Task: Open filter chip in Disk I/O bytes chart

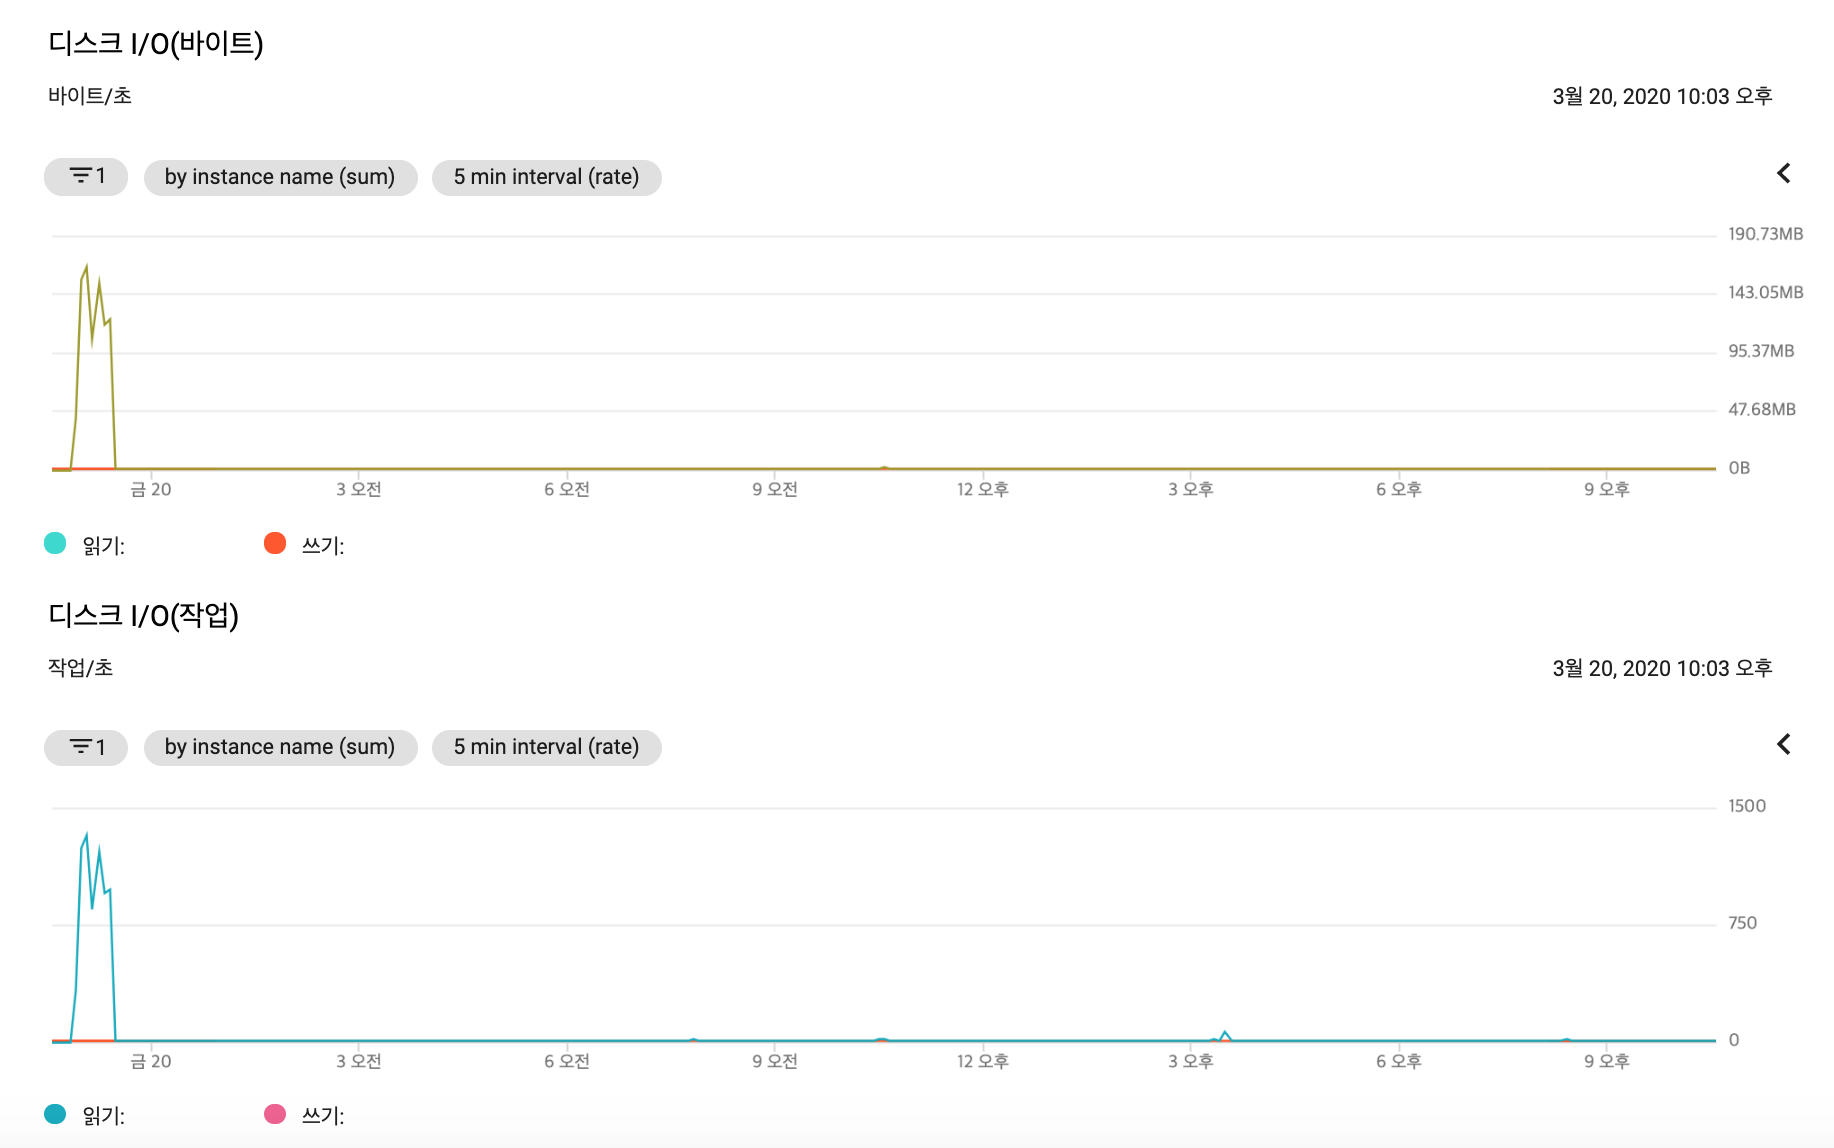Action: coord(86,177)
